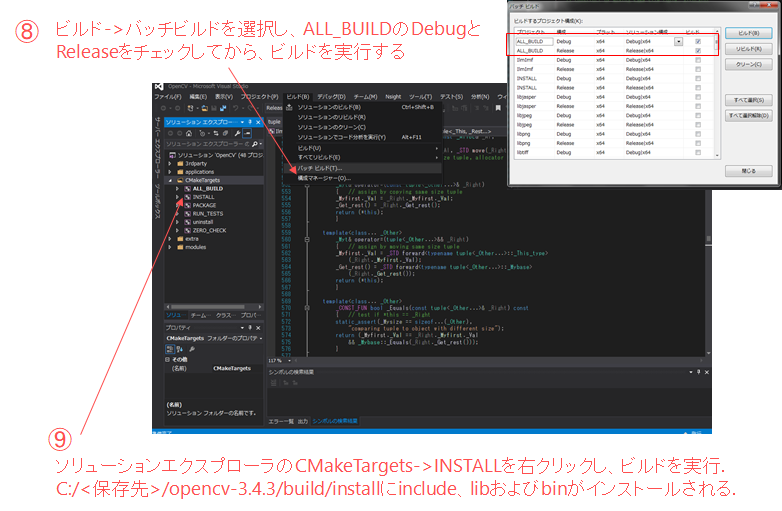Click the Property Pages wrench icon in Properties panel
Viewport: 782px width, 511px height.
pyautogui.click(x=192, y=349)
